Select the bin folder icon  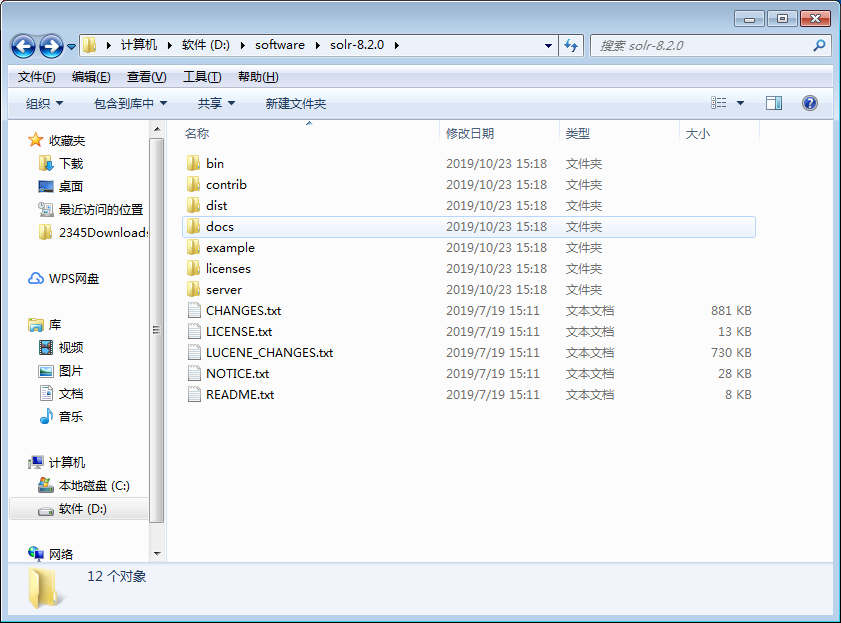[x=194, y=164]
